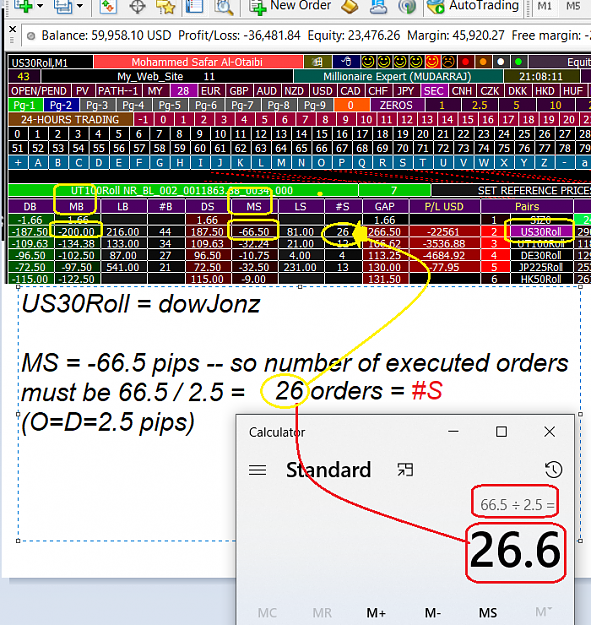Image resolution: width=591 pixels, height=625 pixels.
Task: Open the gold MetaEditor book icon
Action: pyautogui.click(x=350, y=6)
